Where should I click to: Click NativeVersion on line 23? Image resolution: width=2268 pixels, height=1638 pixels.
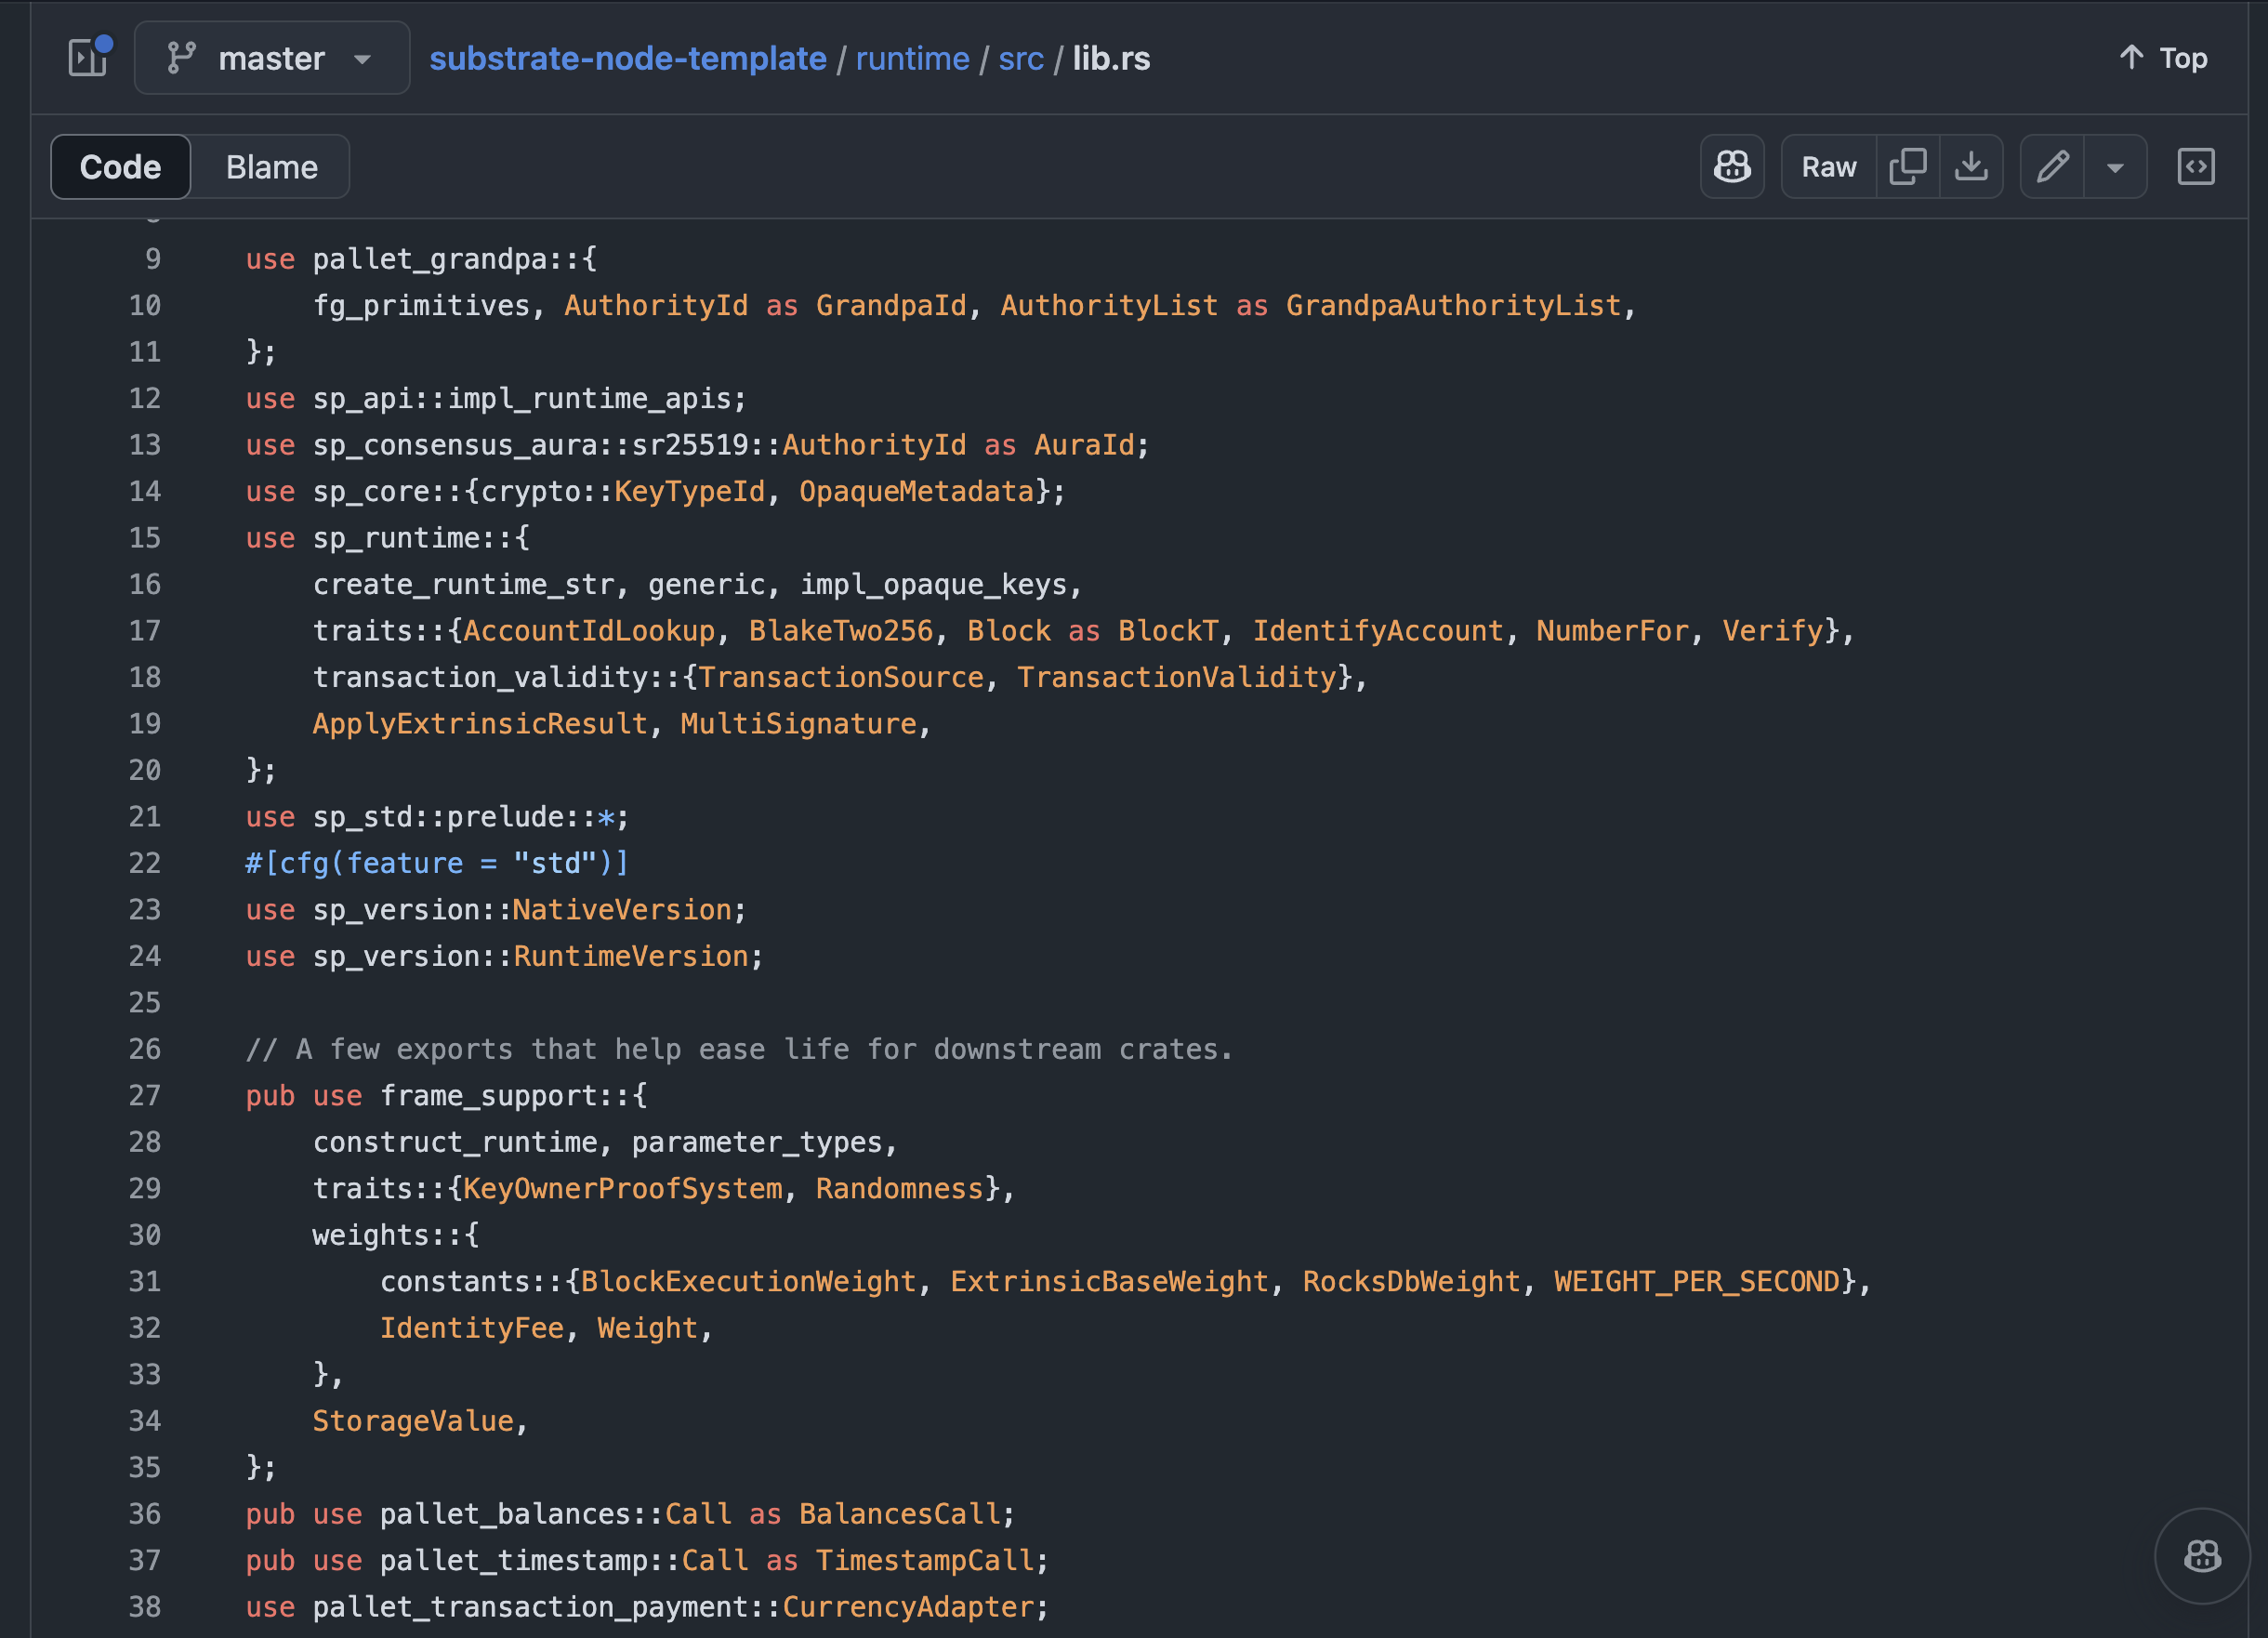[x=622, y=910]
